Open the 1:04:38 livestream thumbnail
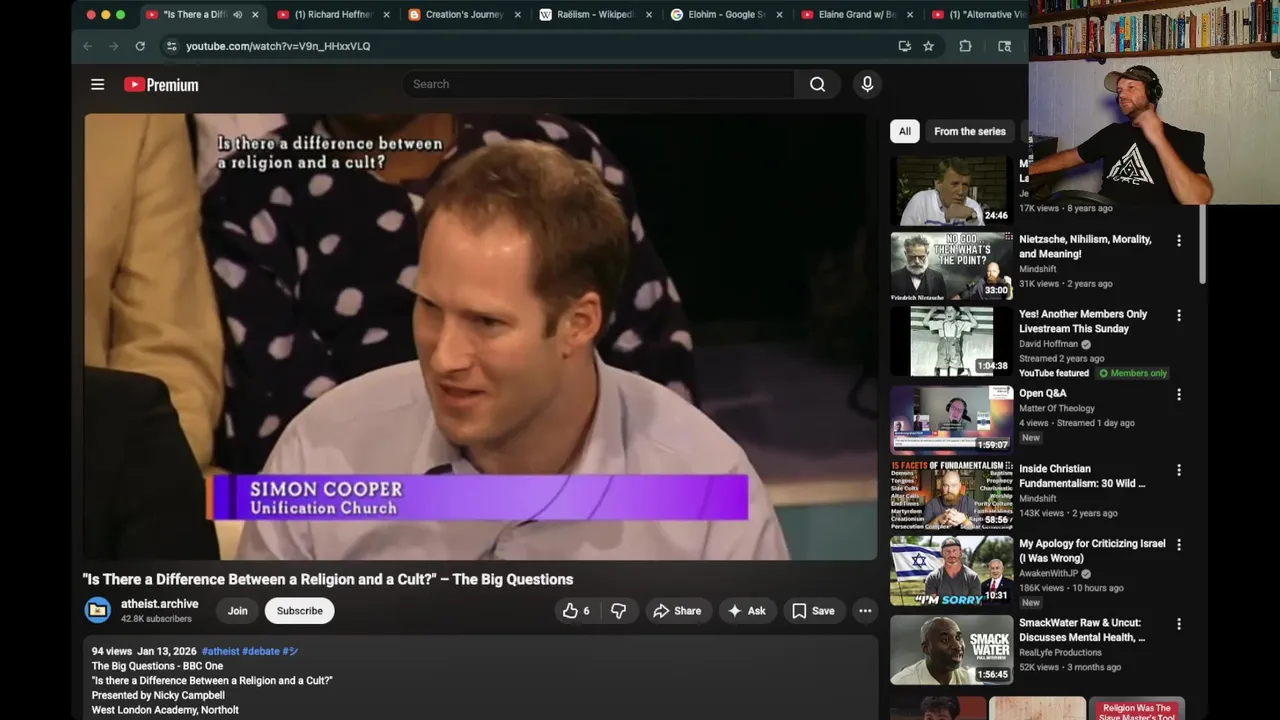 pyautogui.click(x=951, y=341)
